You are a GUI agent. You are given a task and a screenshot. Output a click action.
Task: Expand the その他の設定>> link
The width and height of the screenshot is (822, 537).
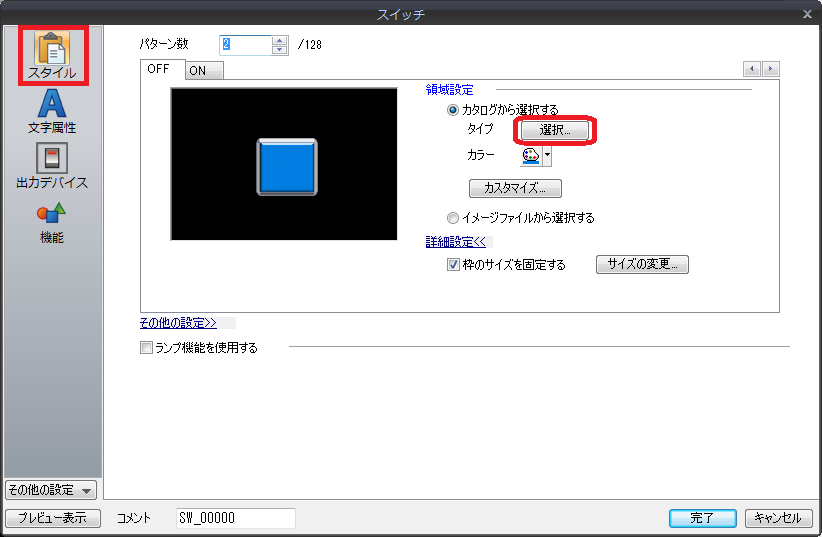click(178, 323)
